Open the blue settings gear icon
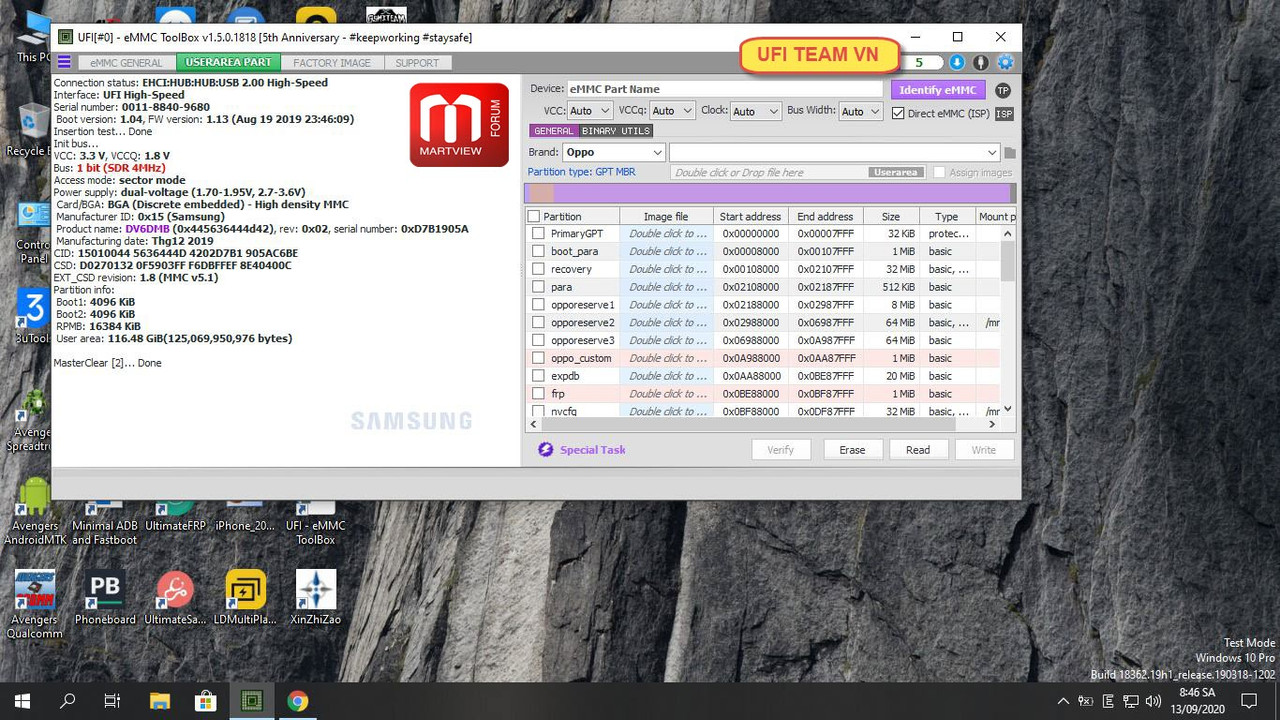The image size is (1280, 720). point(1005,62)
